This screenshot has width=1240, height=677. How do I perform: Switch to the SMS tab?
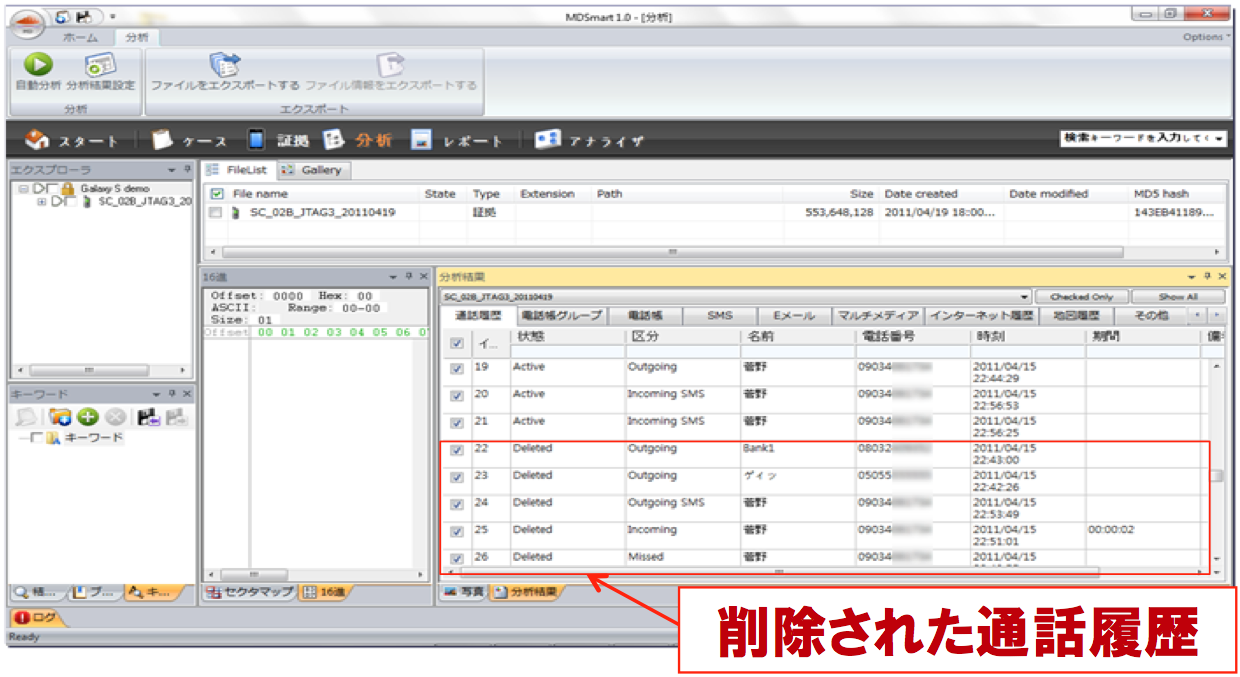tap(719, 316)
